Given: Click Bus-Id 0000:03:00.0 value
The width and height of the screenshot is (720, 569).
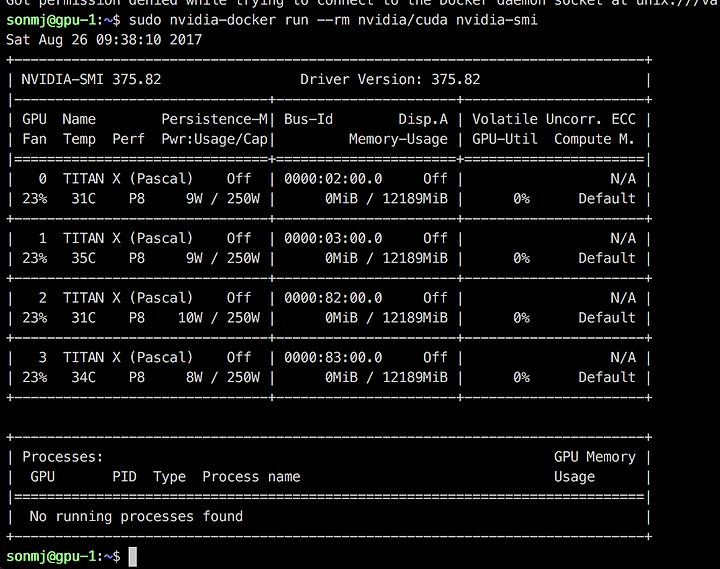Looking at the screenshot, I should (333, 238).
